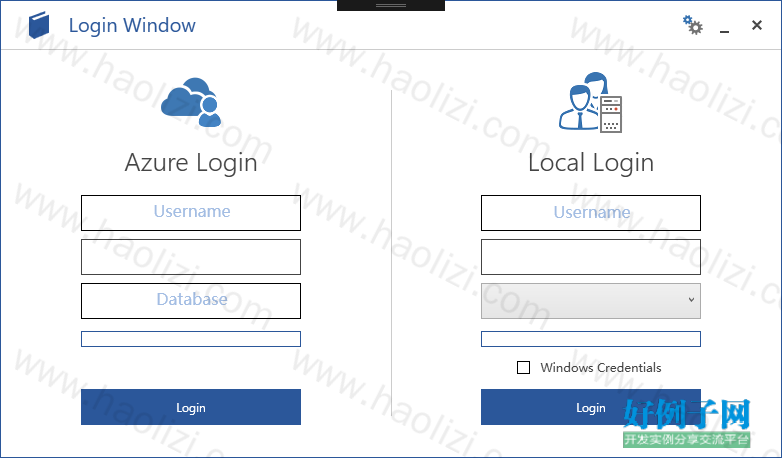This screenshot has height=458, width=782.
Task: Click the Azure cloud user icon
Action: click(191, 102)
